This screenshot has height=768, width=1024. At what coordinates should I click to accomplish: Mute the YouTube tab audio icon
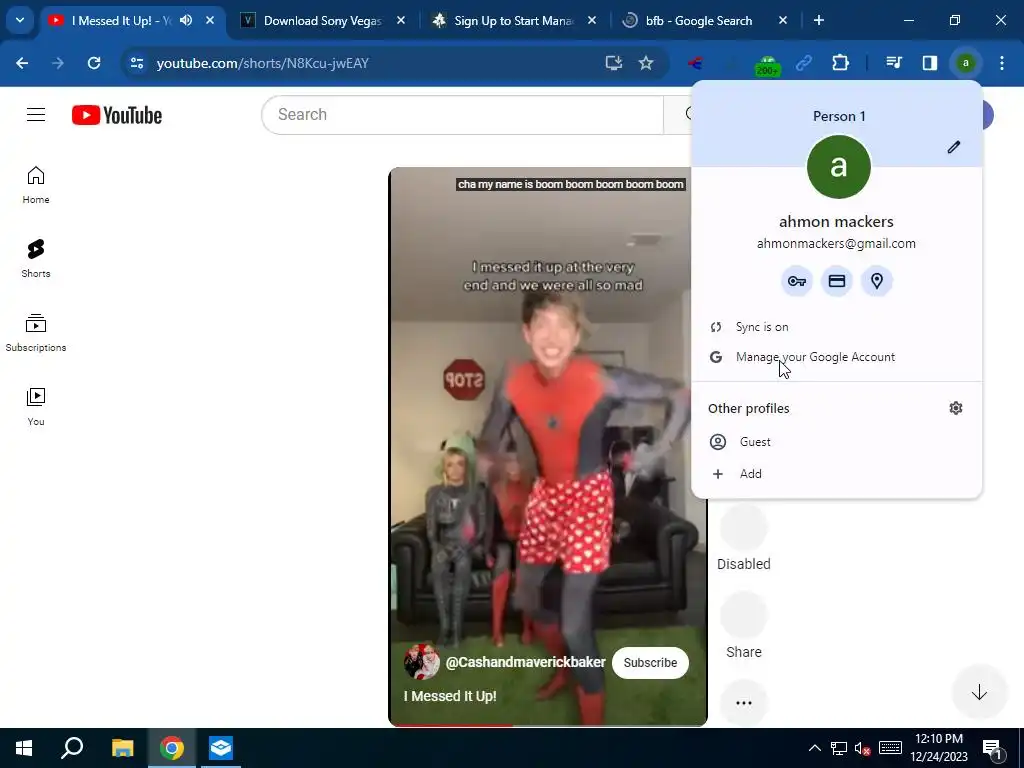[x=186, y=20]
